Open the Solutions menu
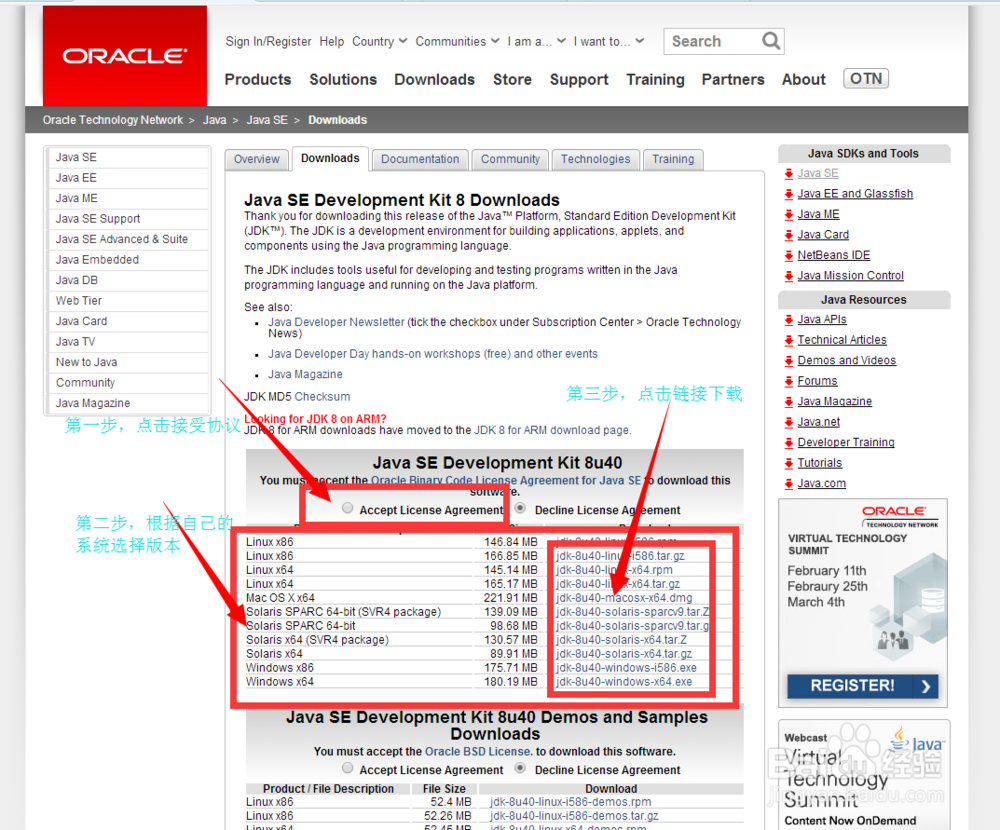 (343, 80)
